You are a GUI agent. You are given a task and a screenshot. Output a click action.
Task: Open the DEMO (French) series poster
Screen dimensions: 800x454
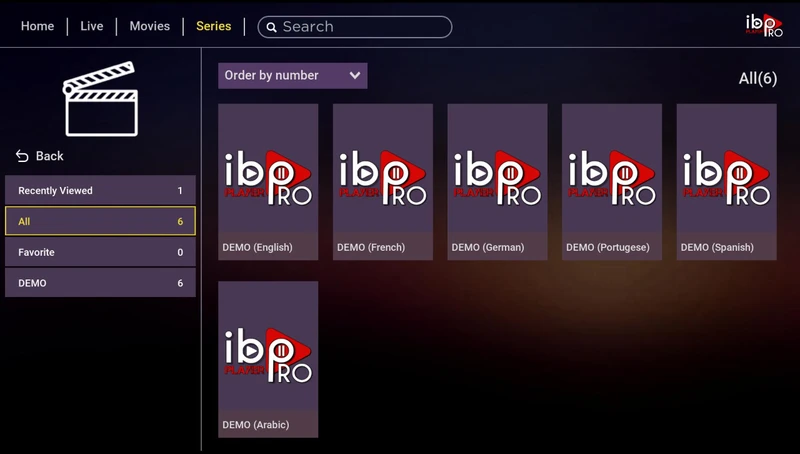383,182
